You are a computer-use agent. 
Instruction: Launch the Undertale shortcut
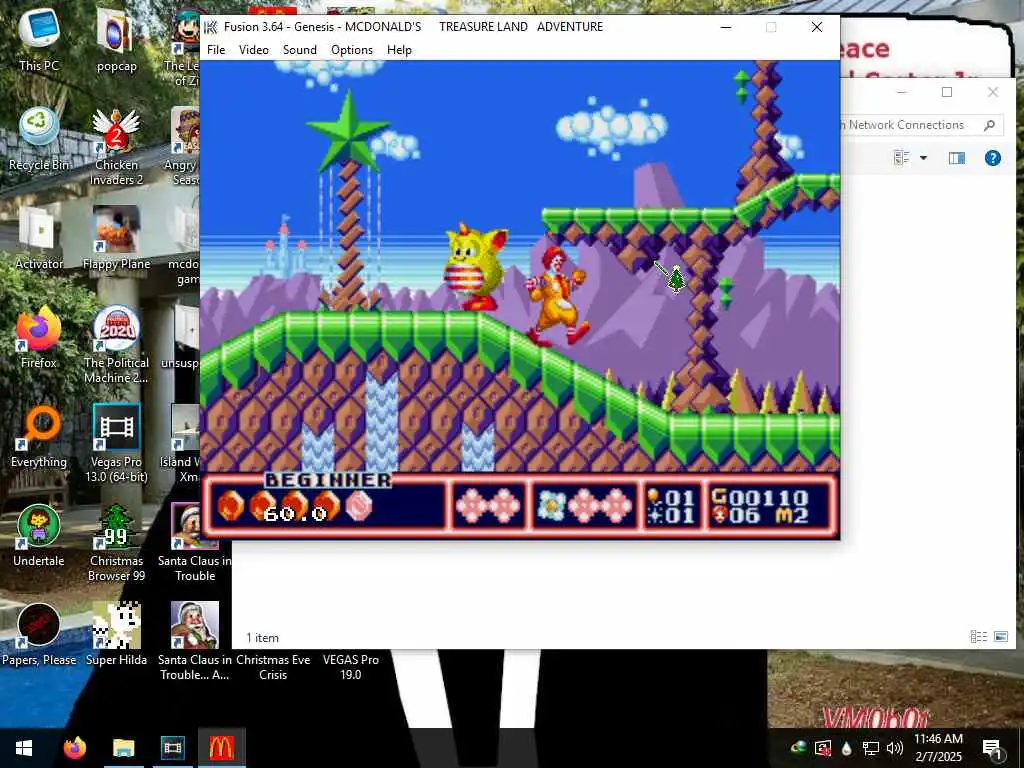(x=39, y=536)
